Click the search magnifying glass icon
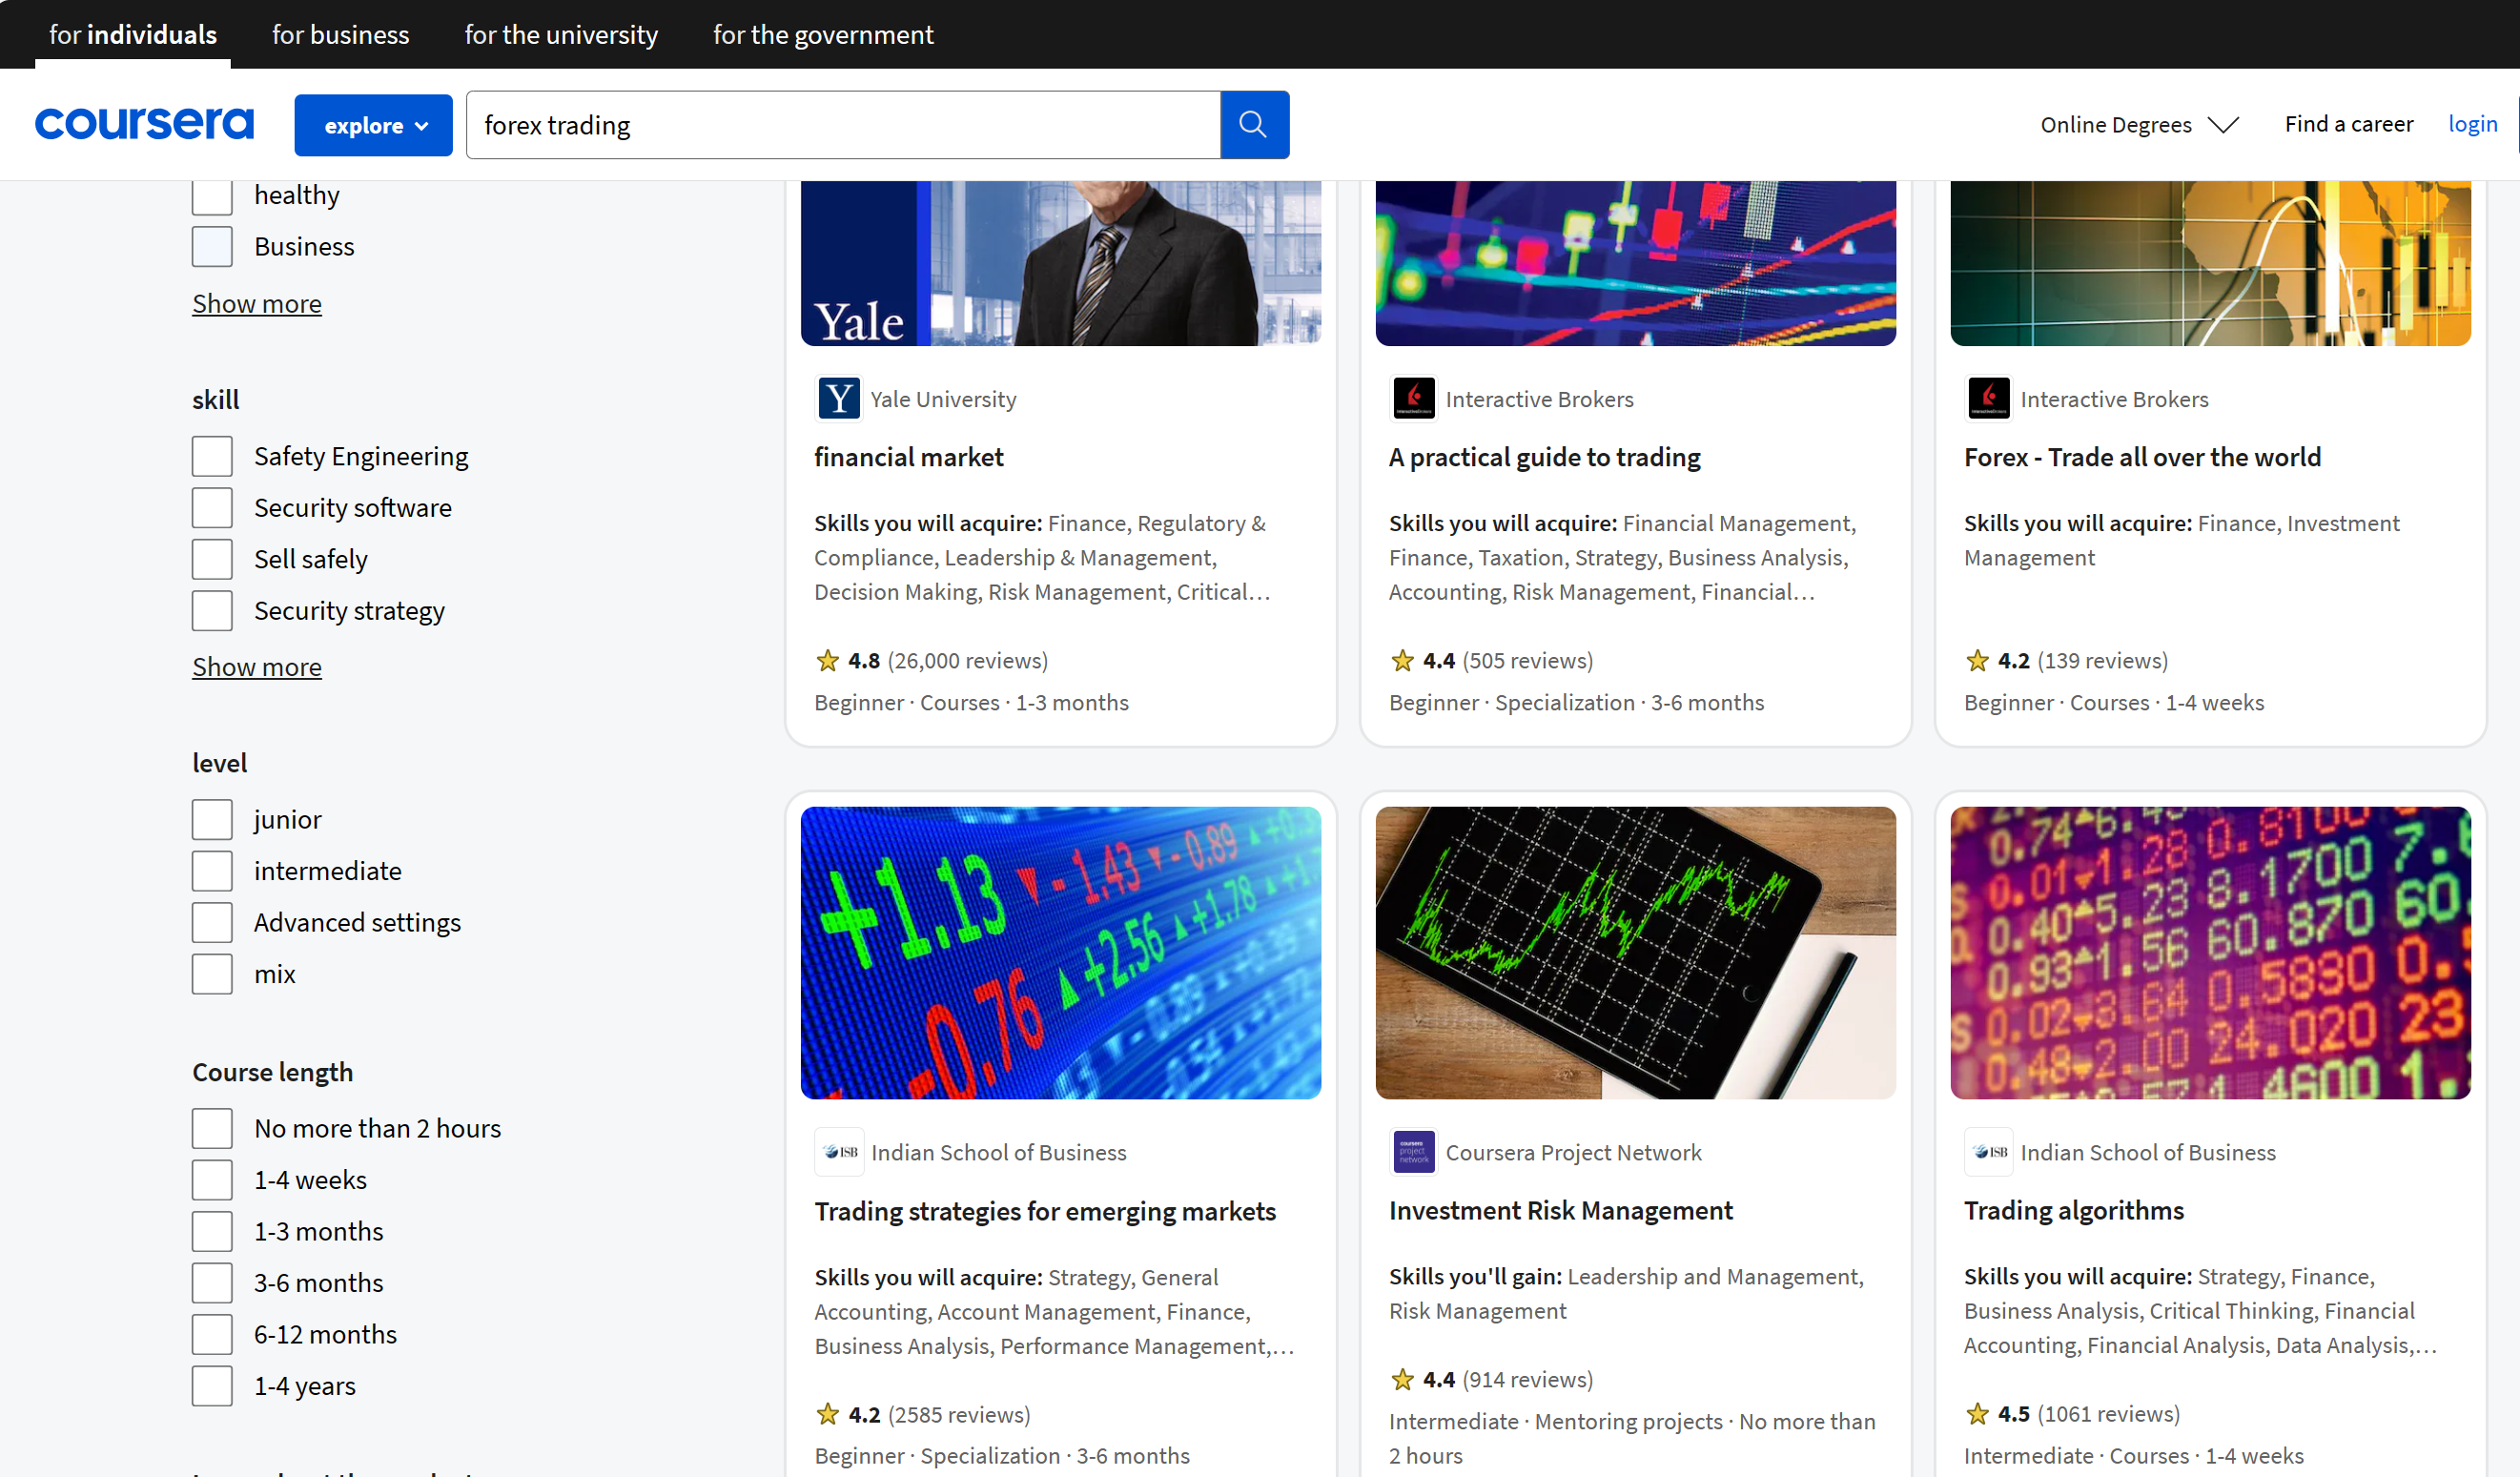The image size is (2520, 1477). [x=1255, y=123]
